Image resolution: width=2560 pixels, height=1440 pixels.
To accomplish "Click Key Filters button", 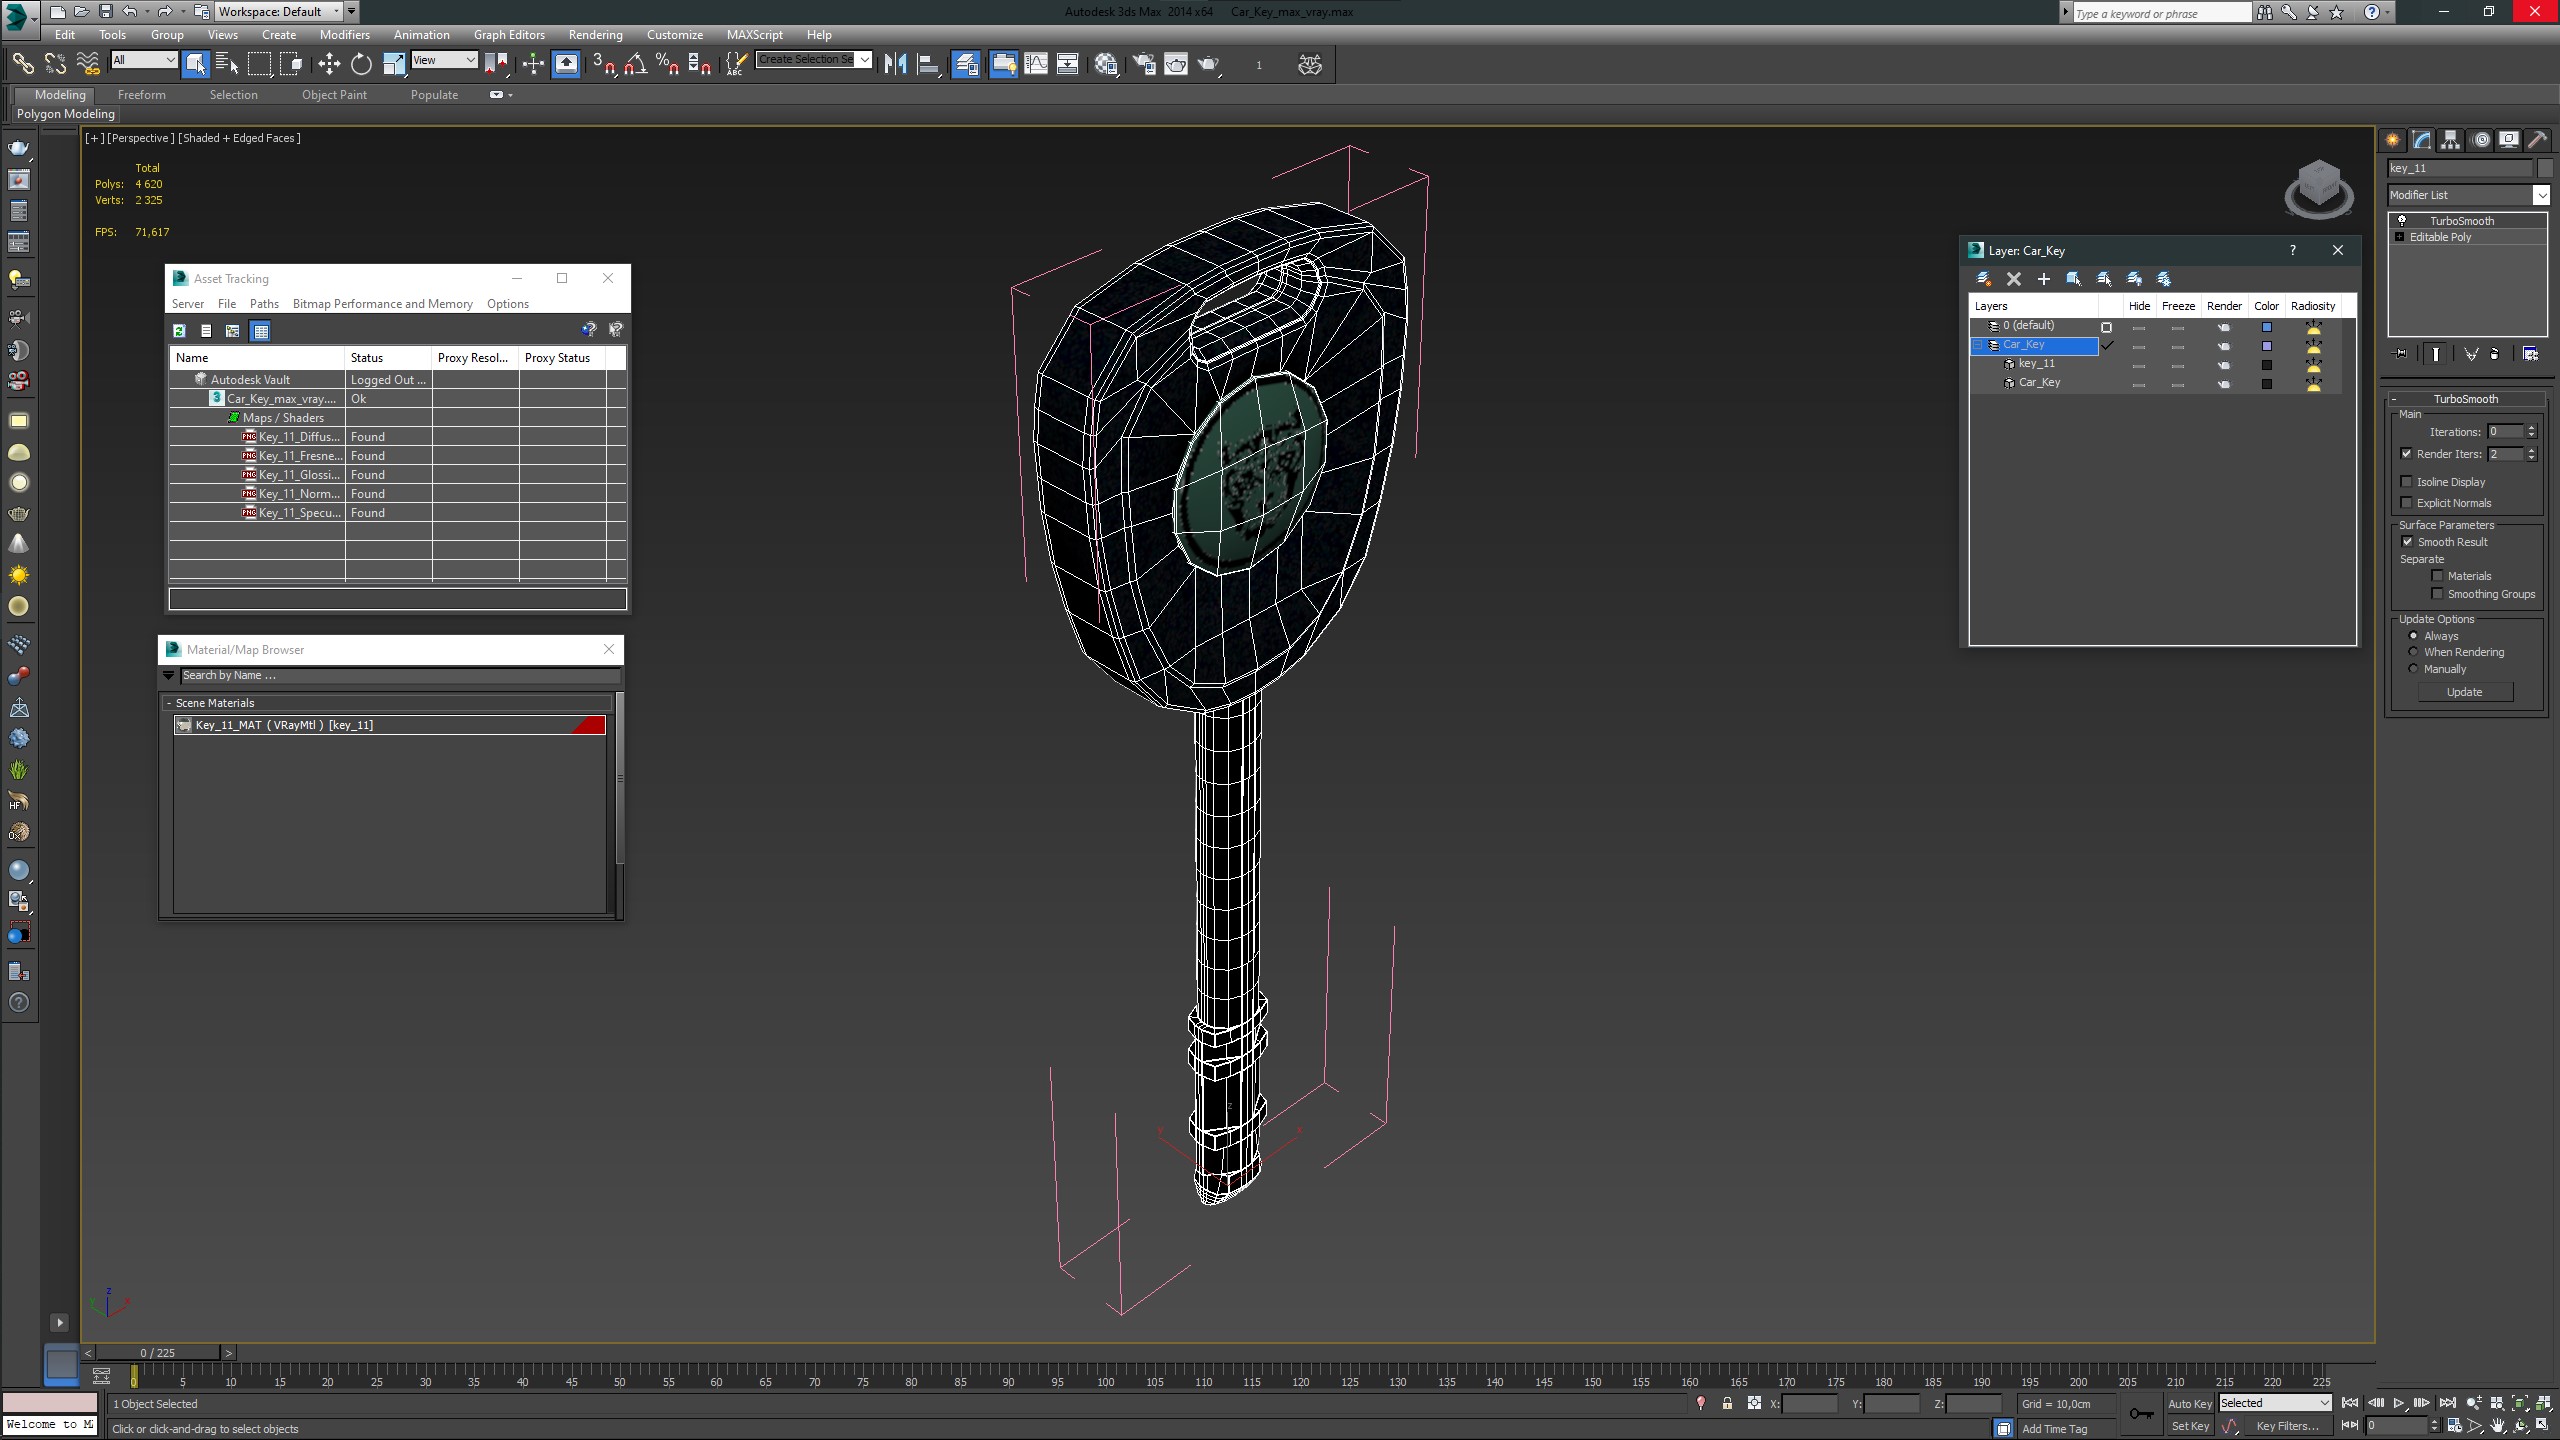I will point(2287,1426).
